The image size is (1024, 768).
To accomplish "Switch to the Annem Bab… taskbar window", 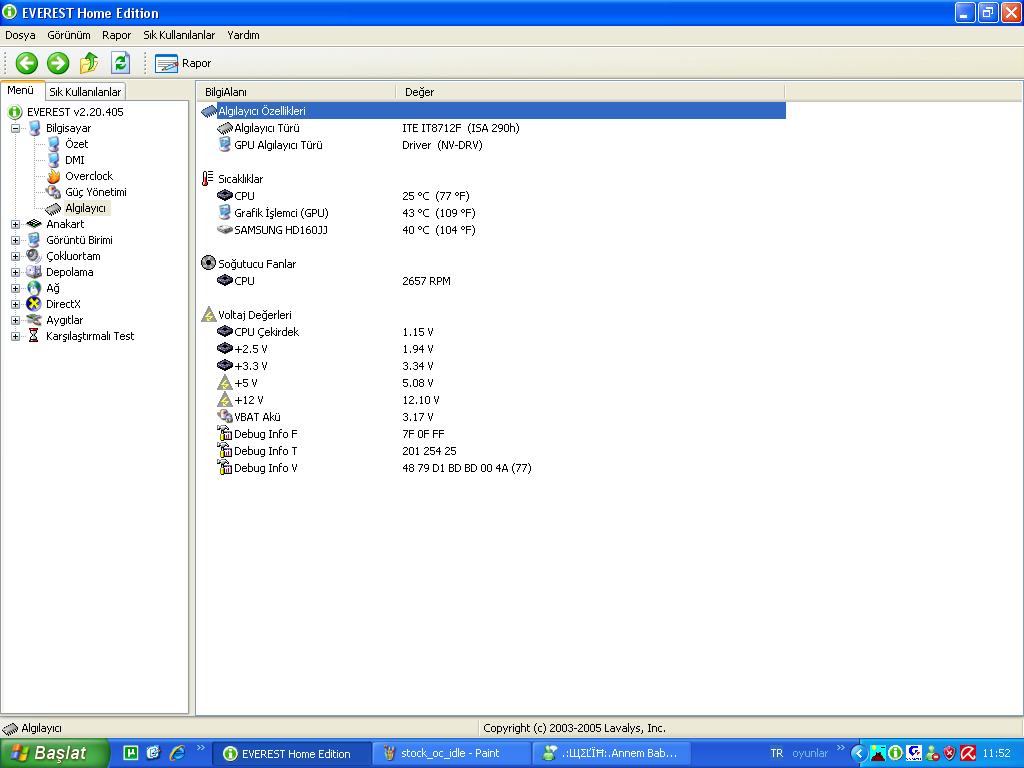I will tap(613, 754).
